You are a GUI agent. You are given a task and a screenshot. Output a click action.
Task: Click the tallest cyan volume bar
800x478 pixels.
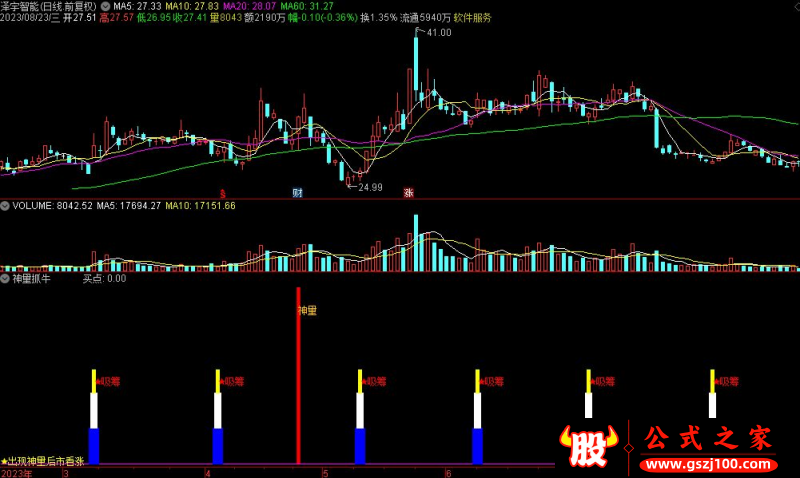(x=416, y=243)
